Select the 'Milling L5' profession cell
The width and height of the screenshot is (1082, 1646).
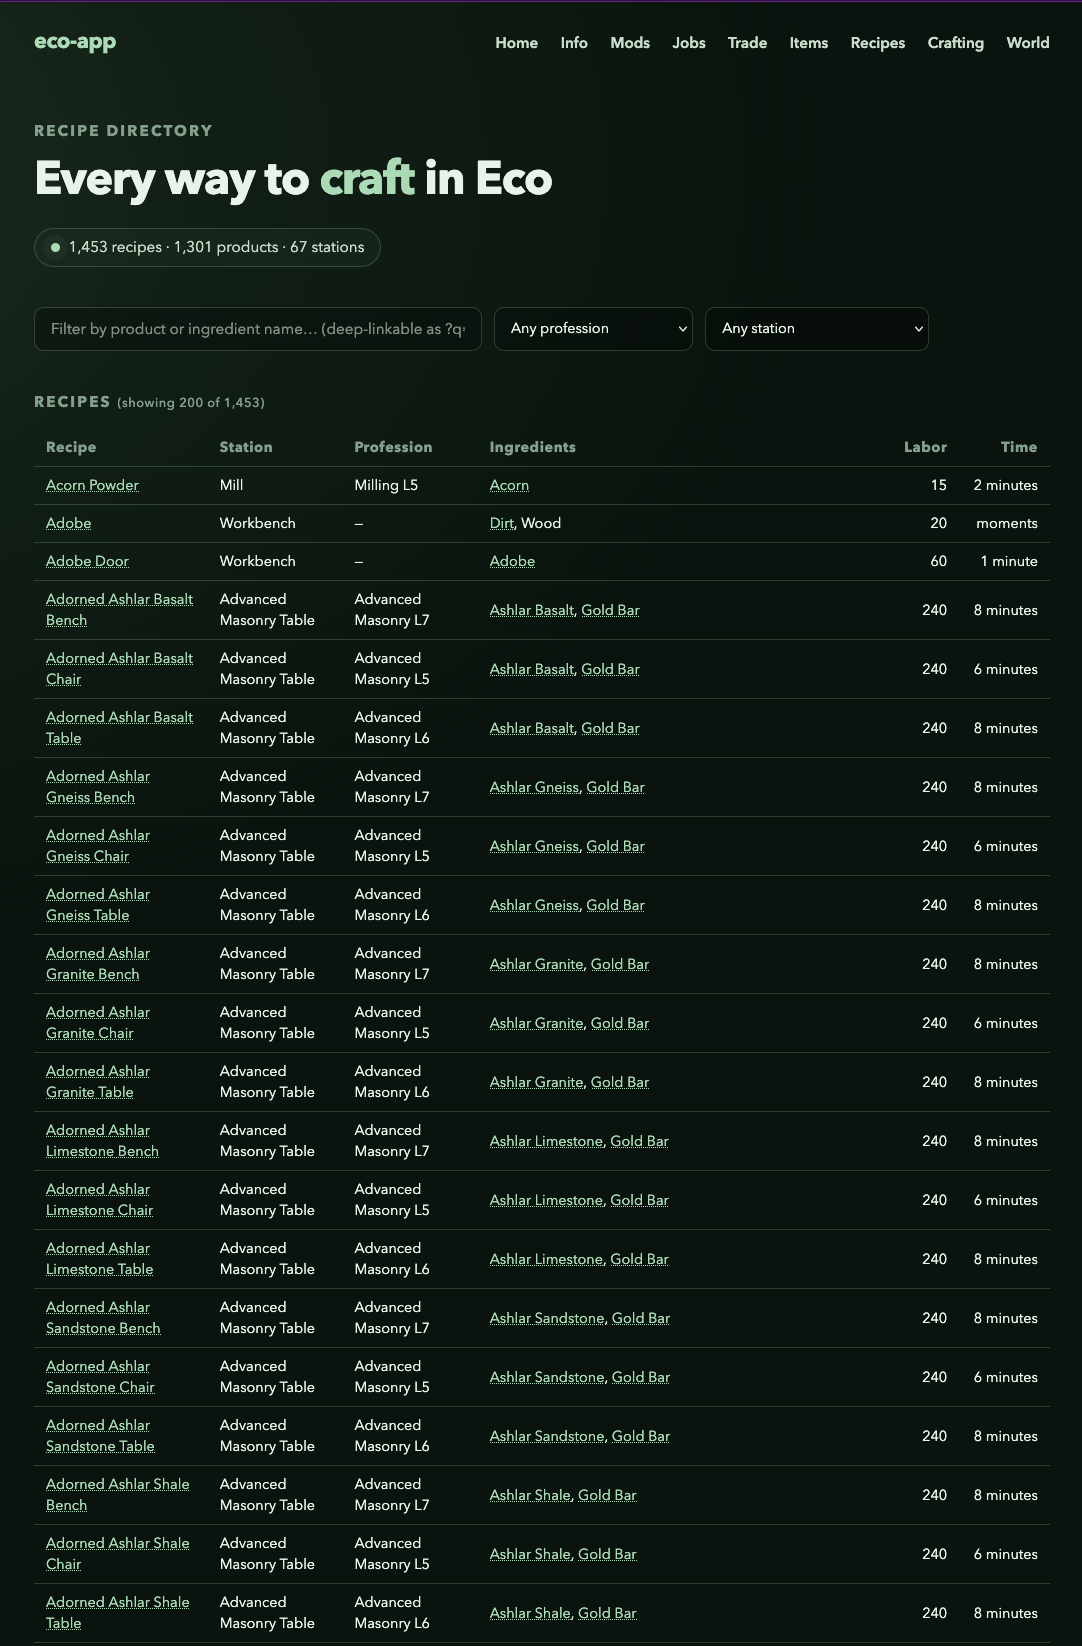click(x=386, y=485)
